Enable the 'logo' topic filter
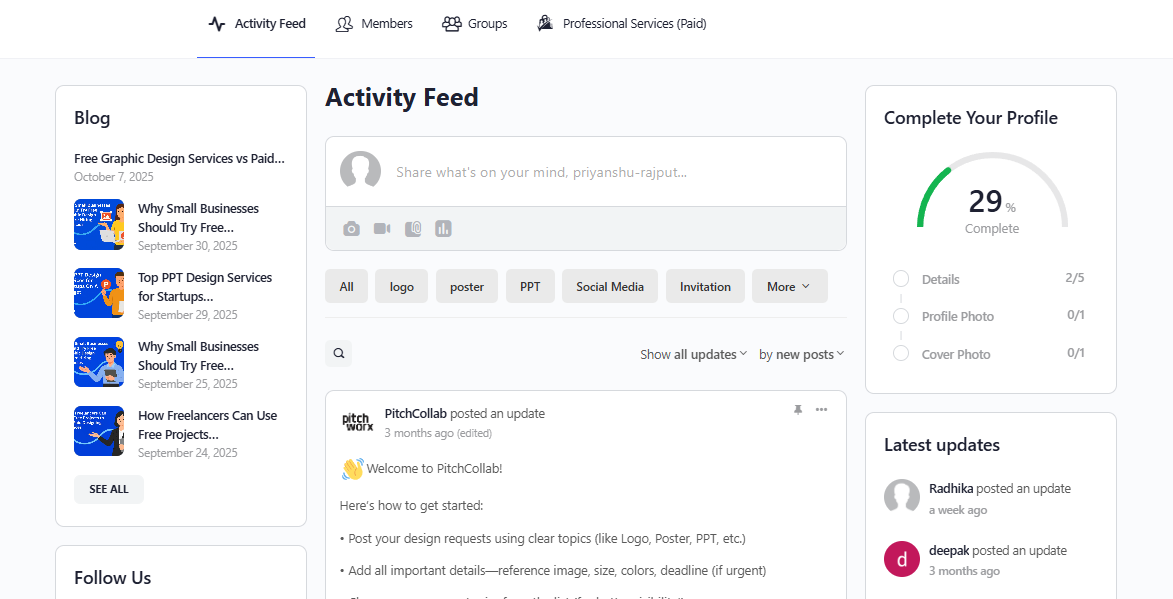1173x599 pixels. click(401, 286)
